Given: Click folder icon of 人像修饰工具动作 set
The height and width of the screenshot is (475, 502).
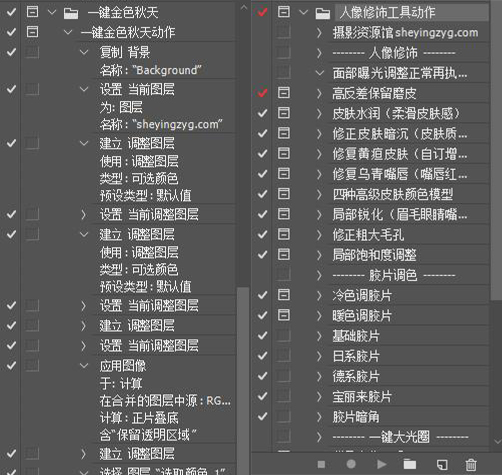Looking at the screenshot, I should (323, 13).
